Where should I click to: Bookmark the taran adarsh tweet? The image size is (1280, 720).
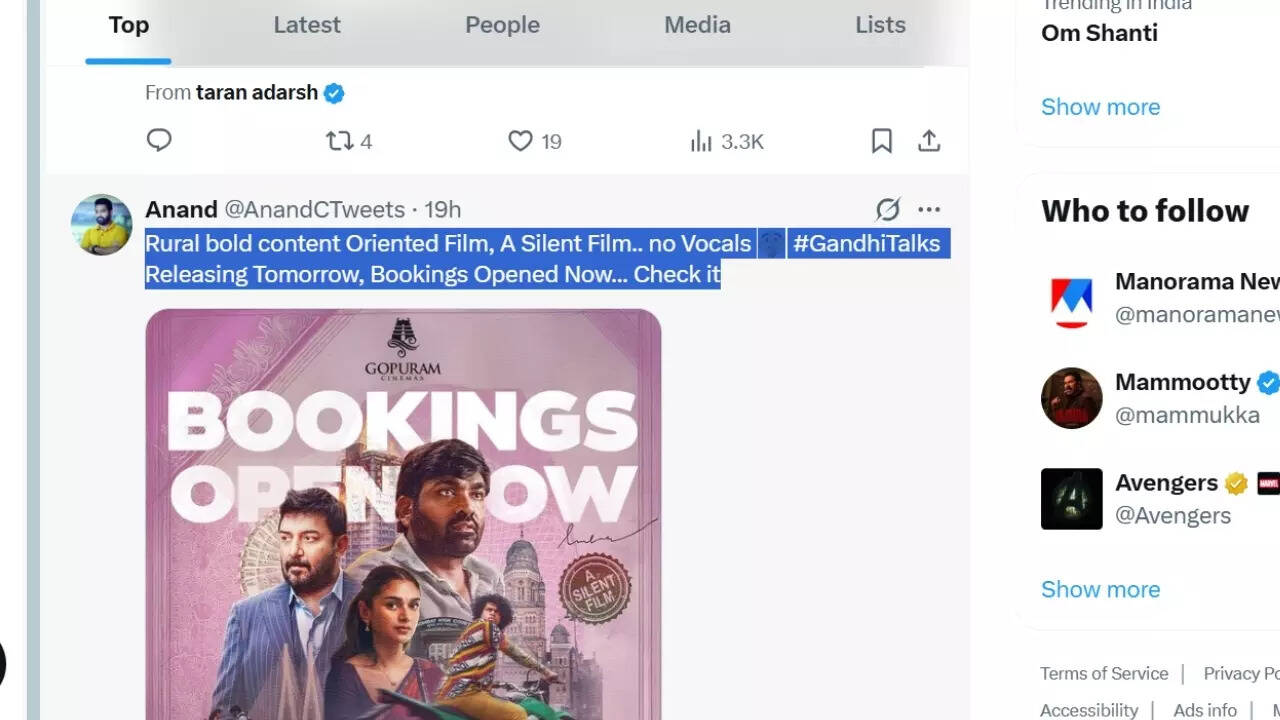881,141
